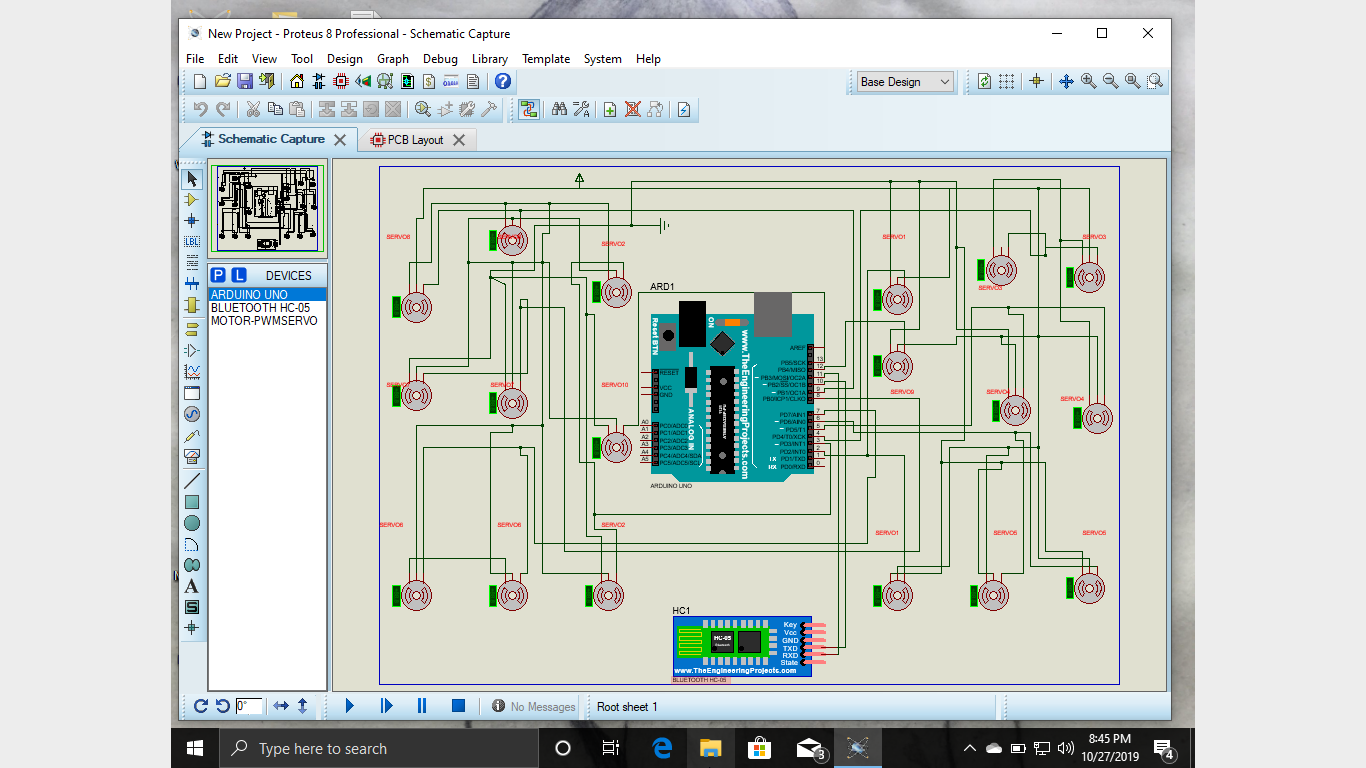Select BLUETOOTH HC-05 in devices list

pos(267,308)
